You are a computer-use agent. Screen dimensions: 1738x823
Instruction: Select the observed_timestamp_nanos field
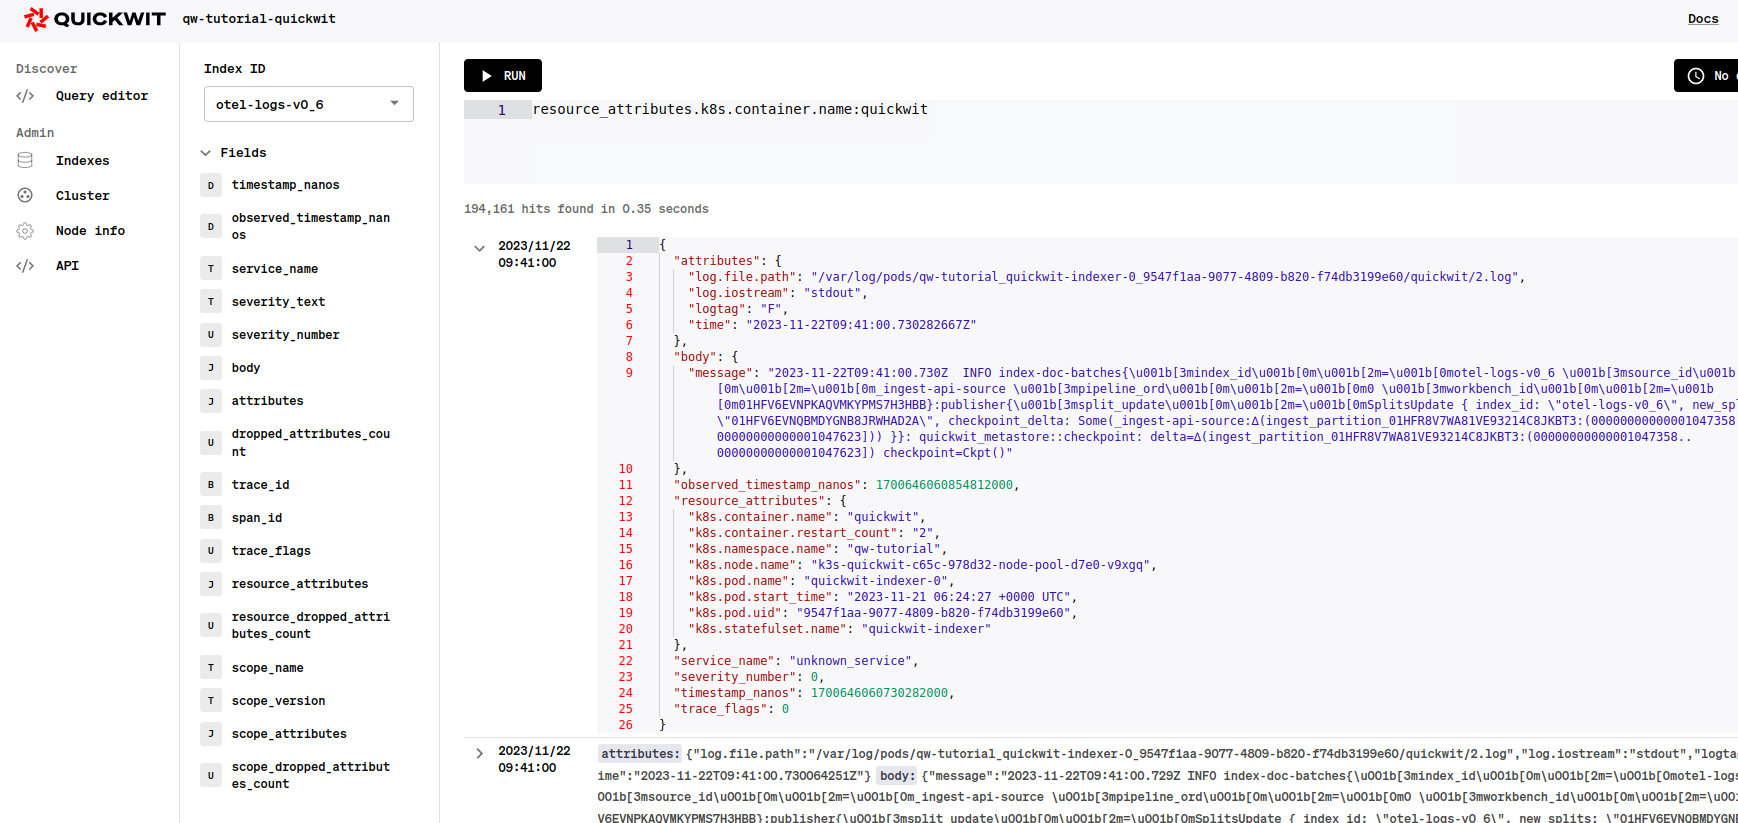[311, 227]
